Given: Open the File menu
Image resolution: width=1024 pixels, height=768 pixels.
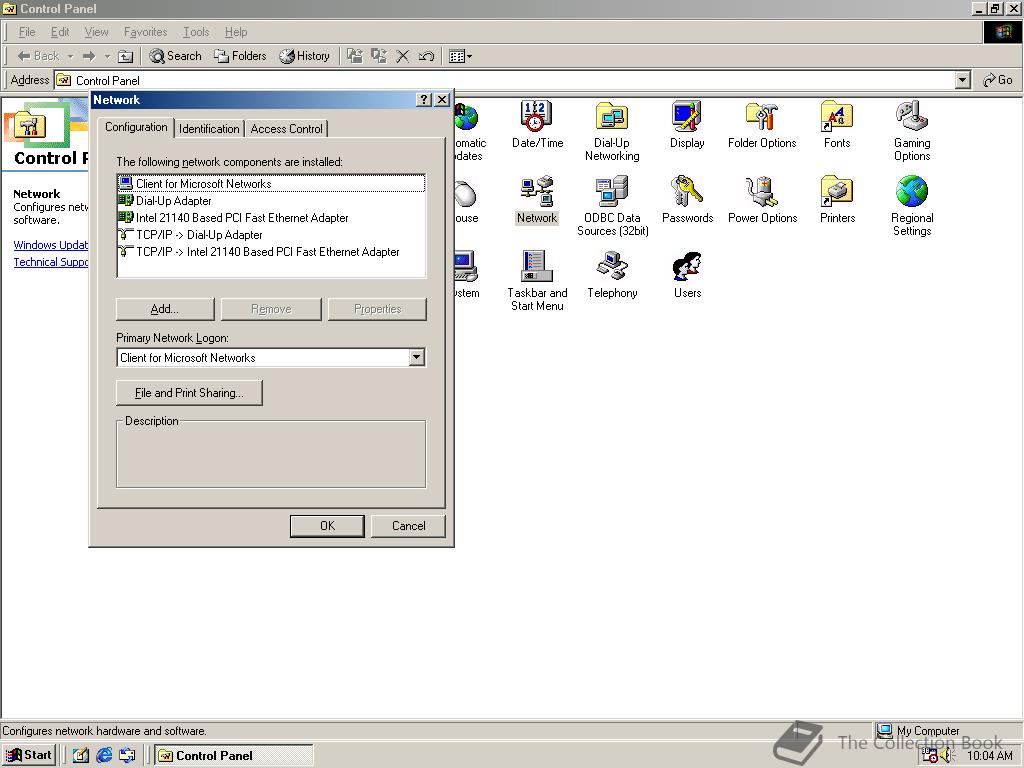Looking at the screenshot, I should [x=27, y=32].
